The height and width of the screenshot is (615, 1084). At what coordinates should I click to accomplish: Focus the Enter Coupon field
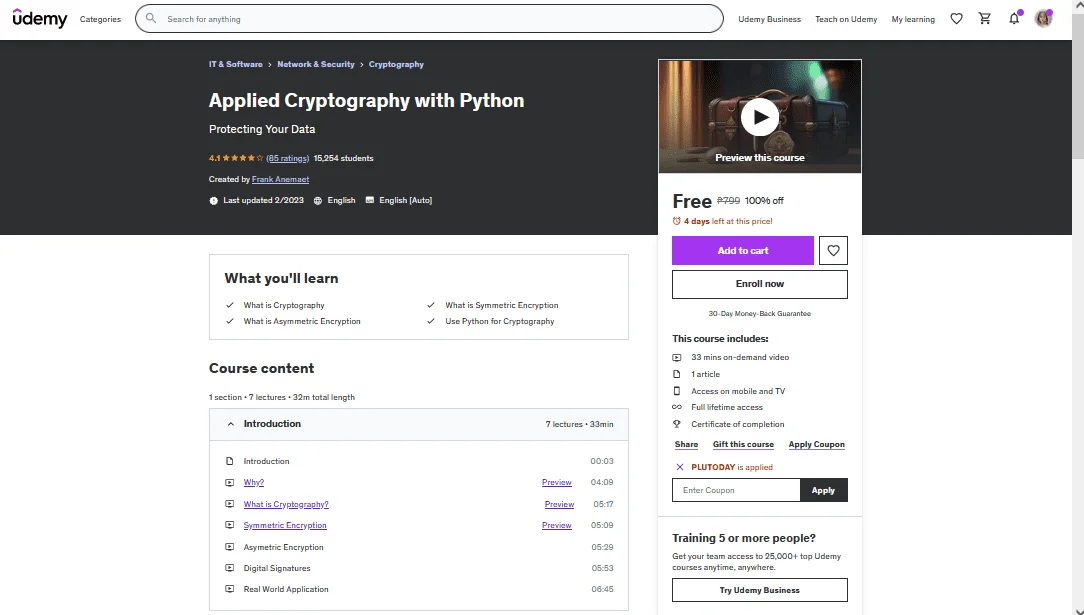736,490
